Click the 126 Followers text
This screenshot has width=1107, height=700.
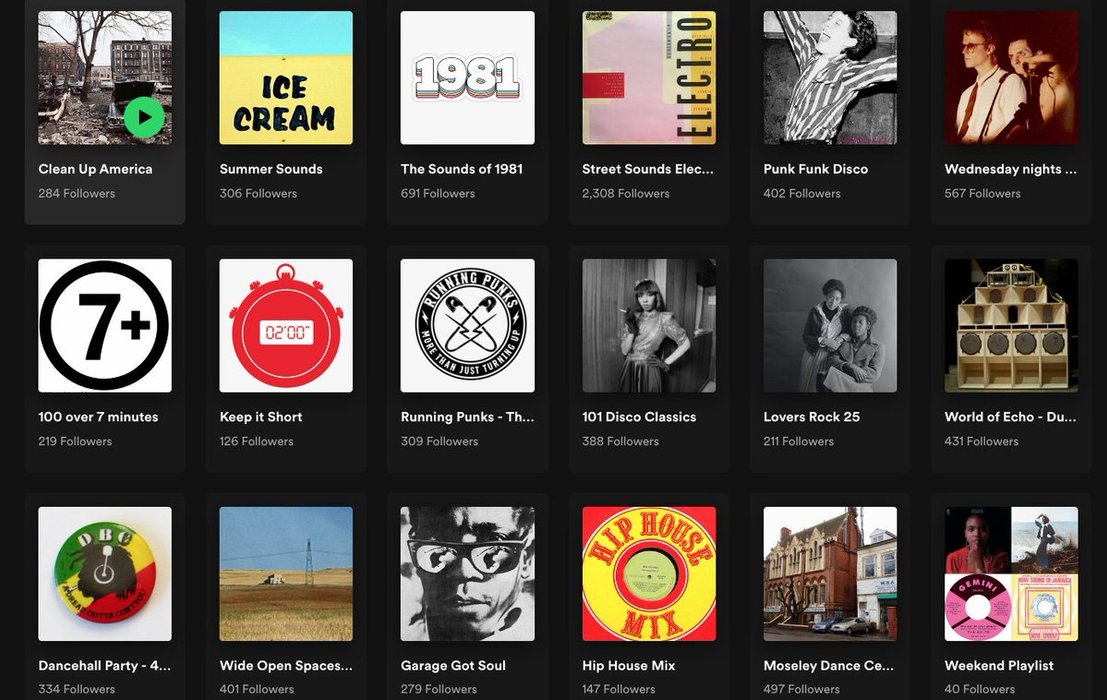pyautogui.click(x=256, y=441)
